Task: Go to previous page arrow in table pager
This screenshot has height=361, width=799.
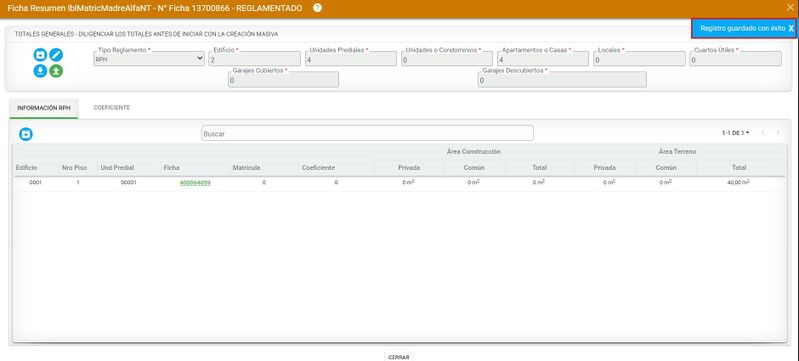Action: tap(763, 133)
